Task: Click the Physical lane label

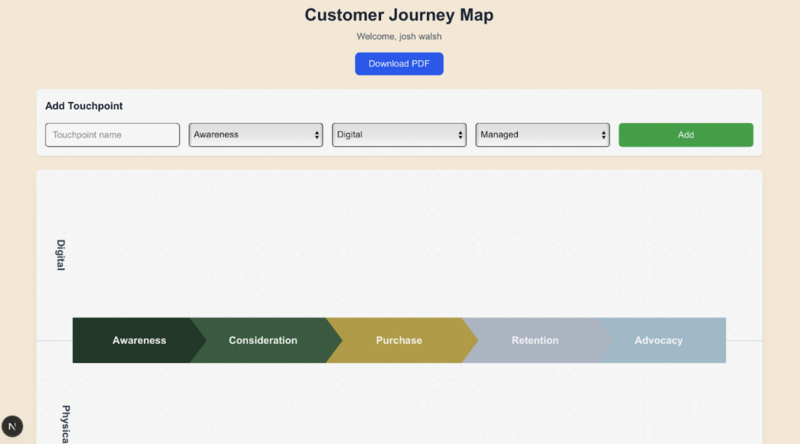Action: click(65, 424)
